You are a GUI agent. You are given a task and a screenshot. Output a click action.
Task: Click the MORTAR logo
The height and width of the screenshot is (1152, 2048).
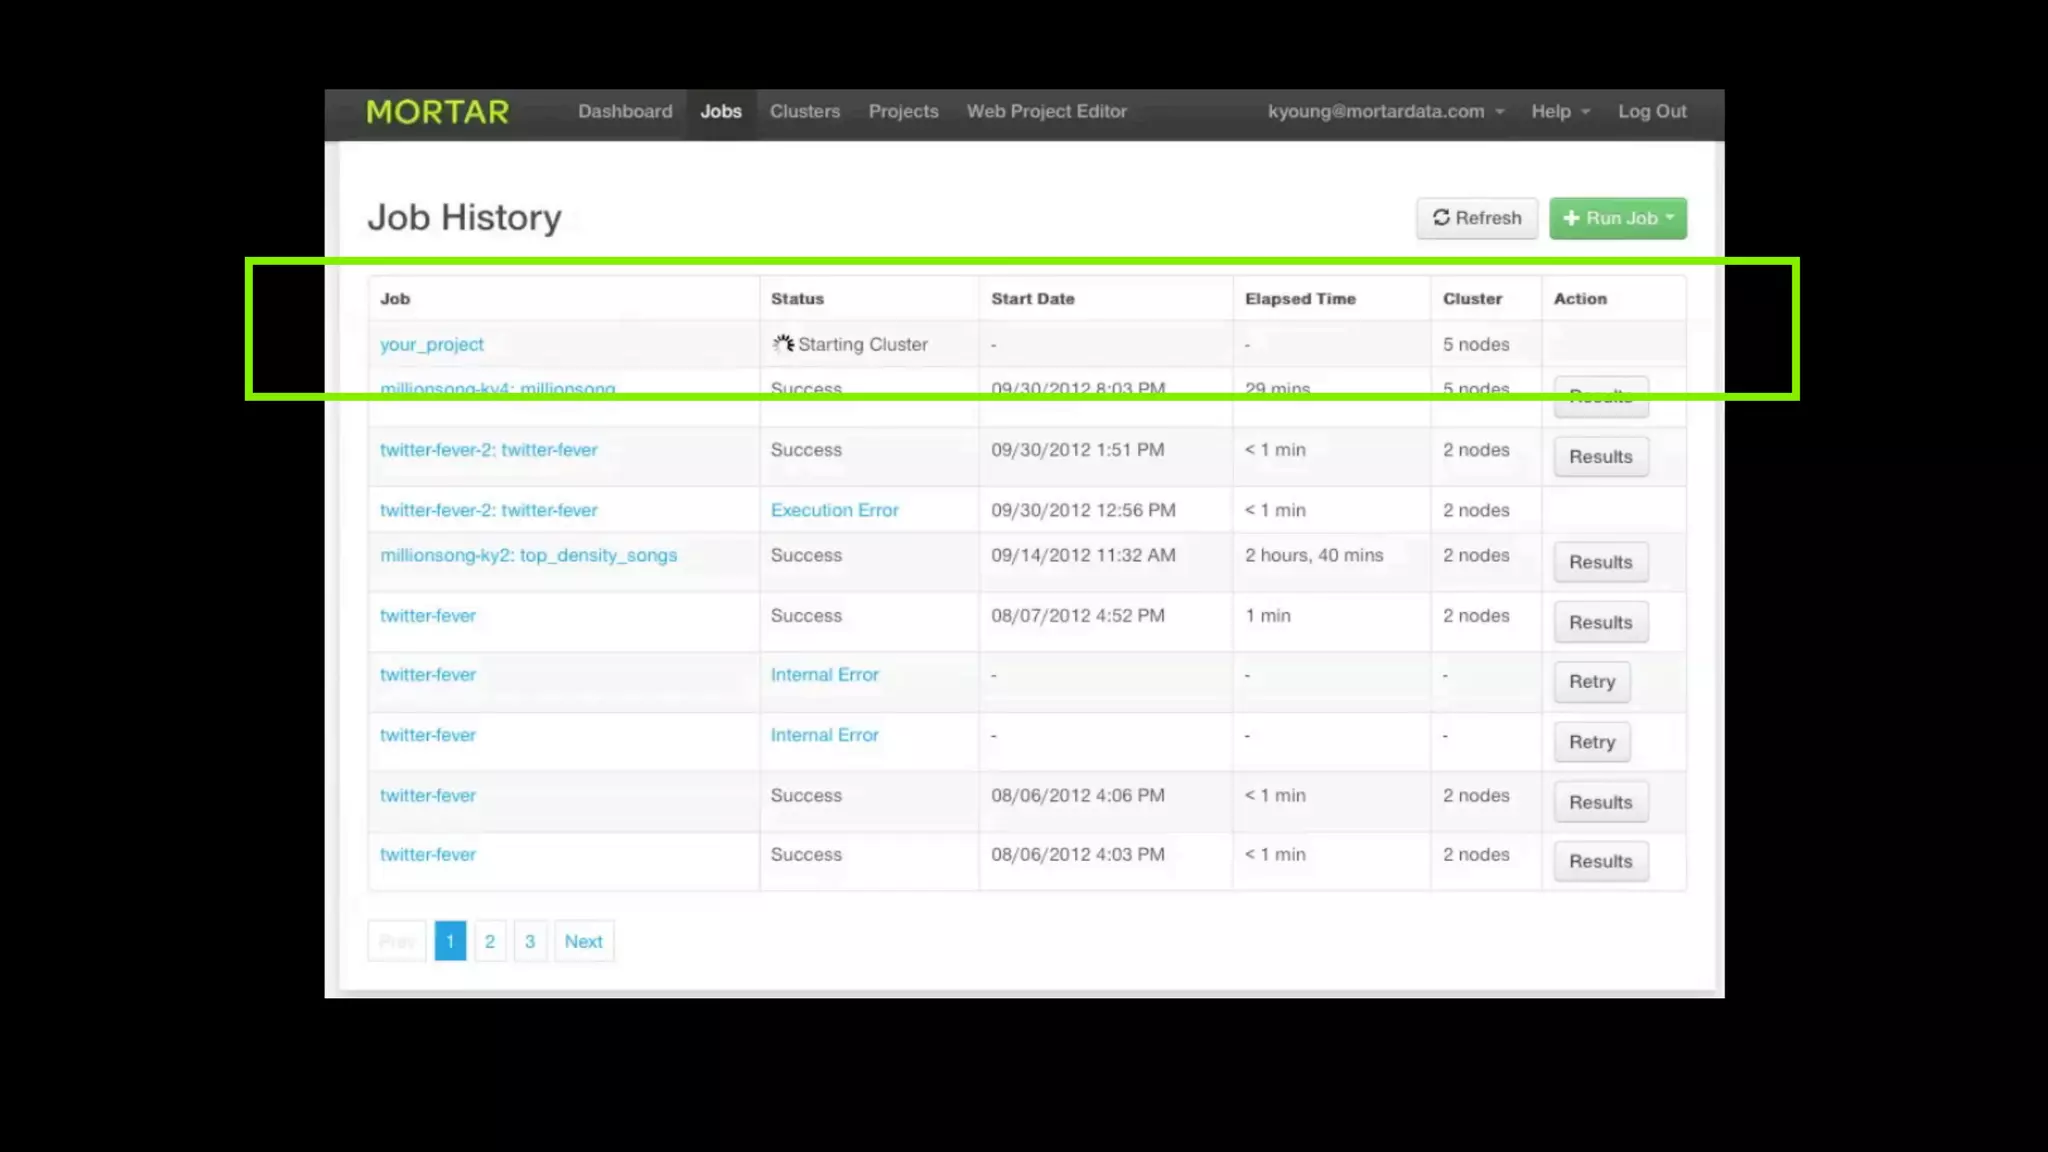[437, 112]
